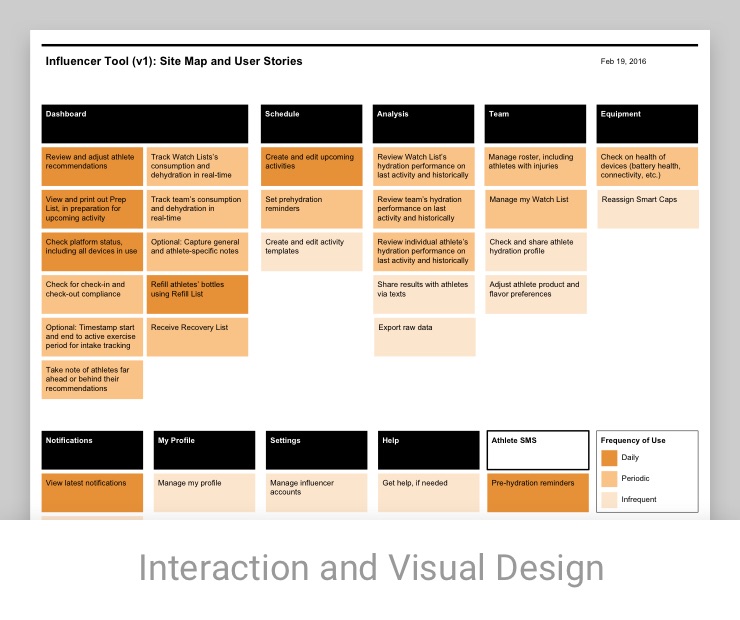The width and height of the screenshot is (740, 620).
Task: Select the Schedule section header
Action: click(x=311, y=124)
